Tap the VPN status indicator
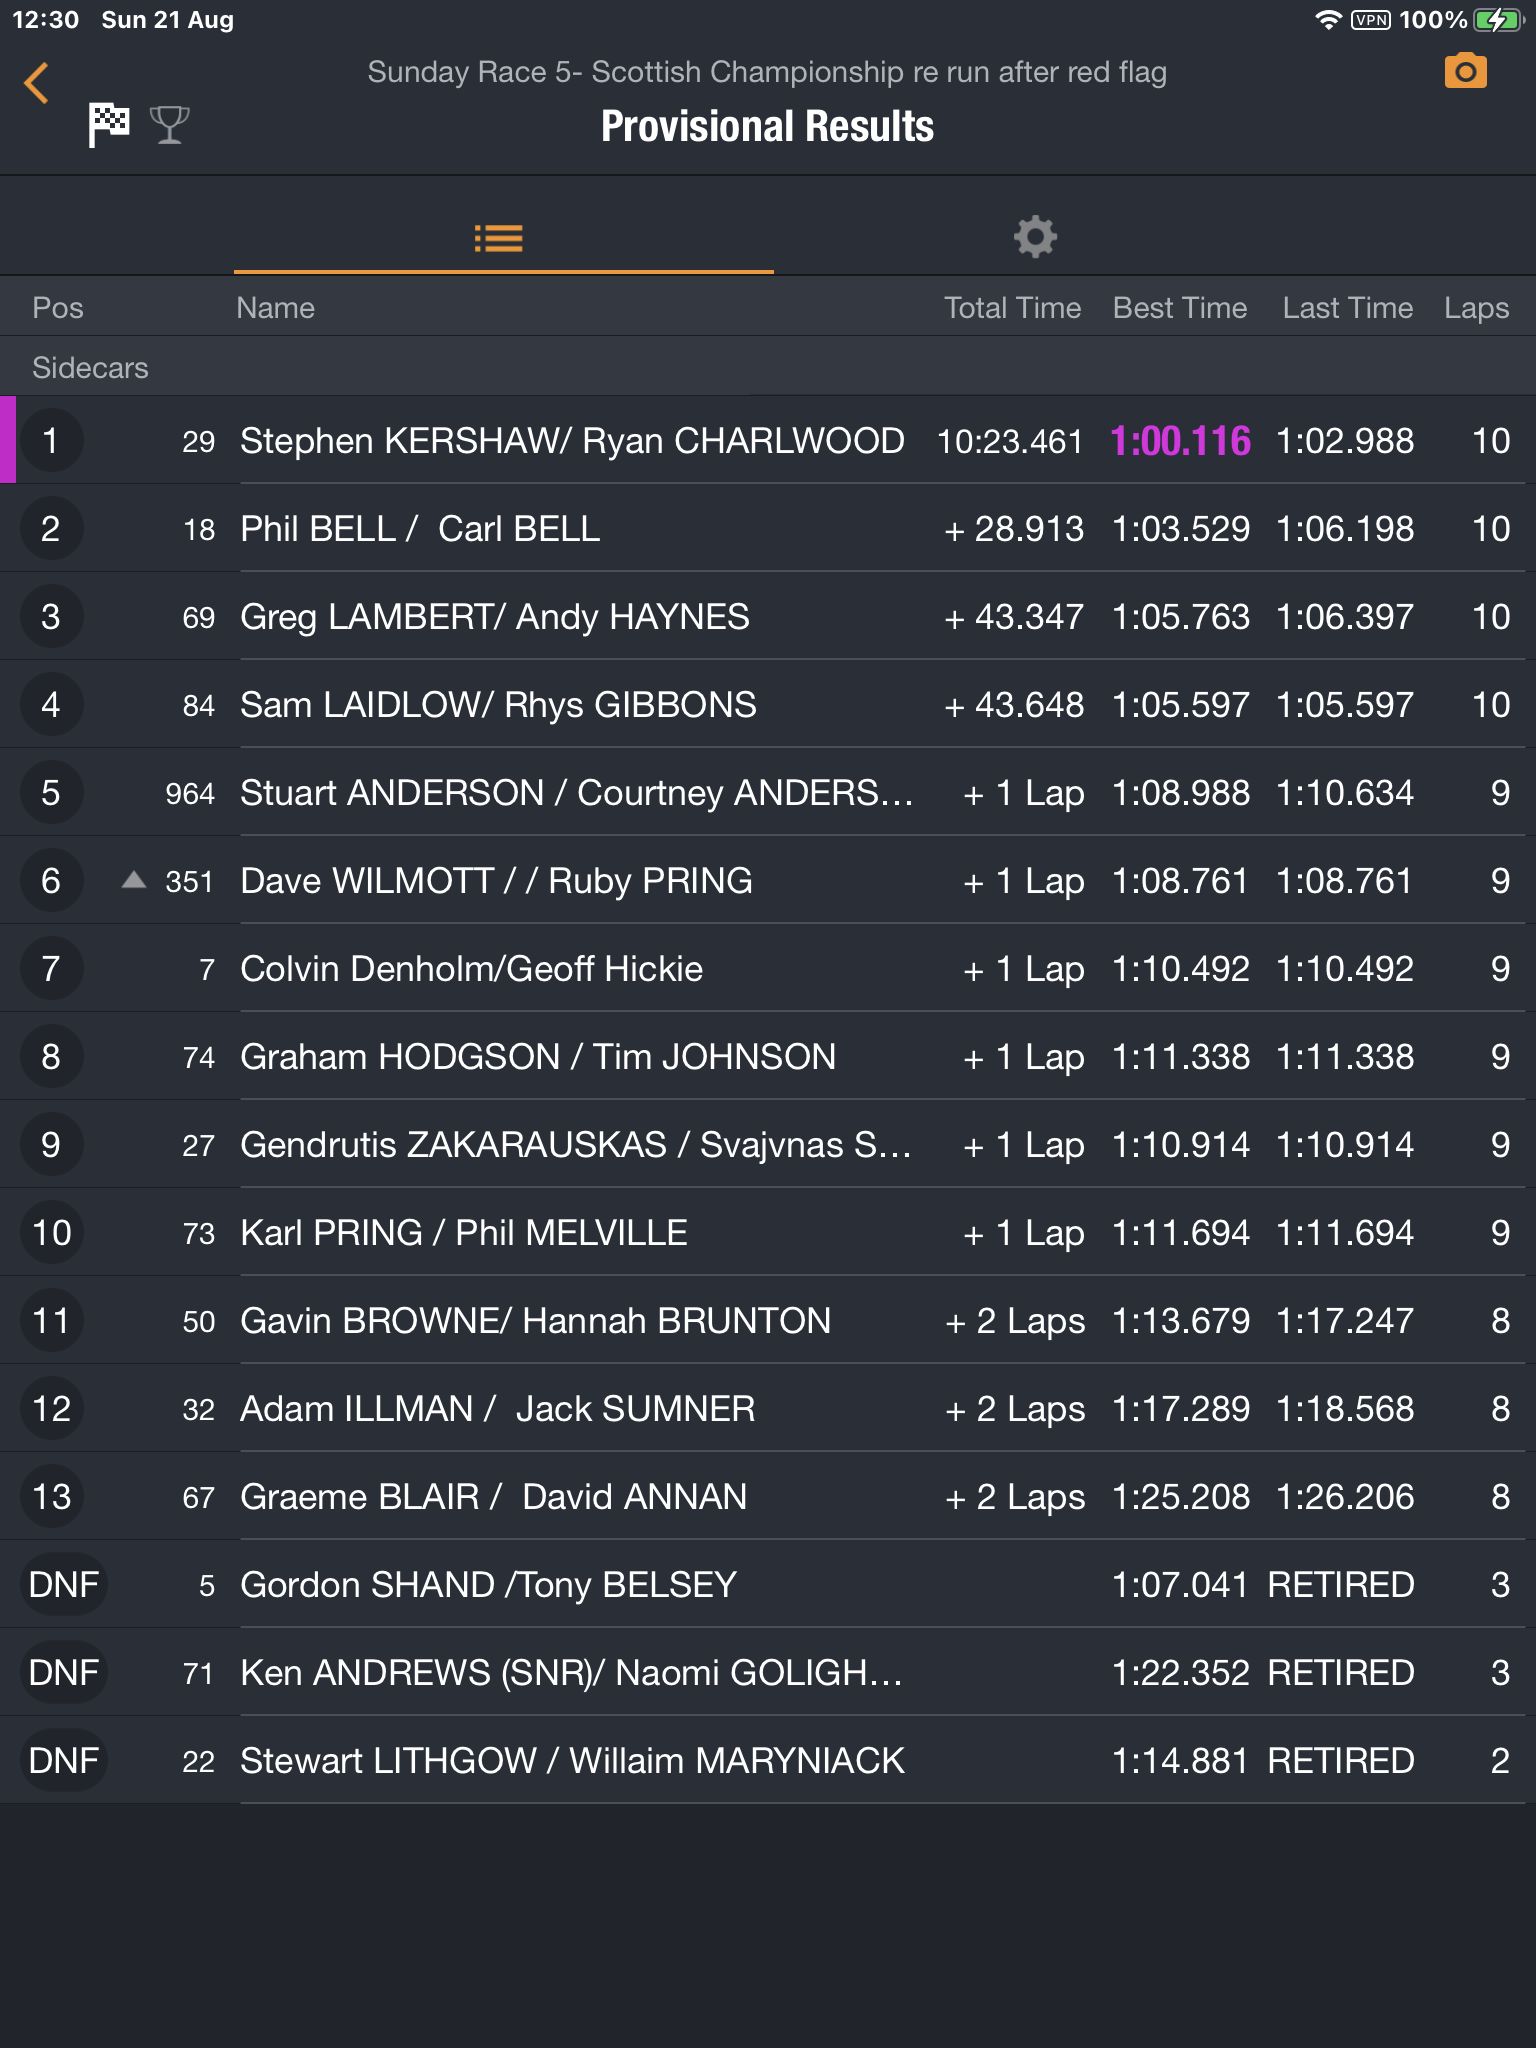The image size is (1536, 2048). 1370,20
